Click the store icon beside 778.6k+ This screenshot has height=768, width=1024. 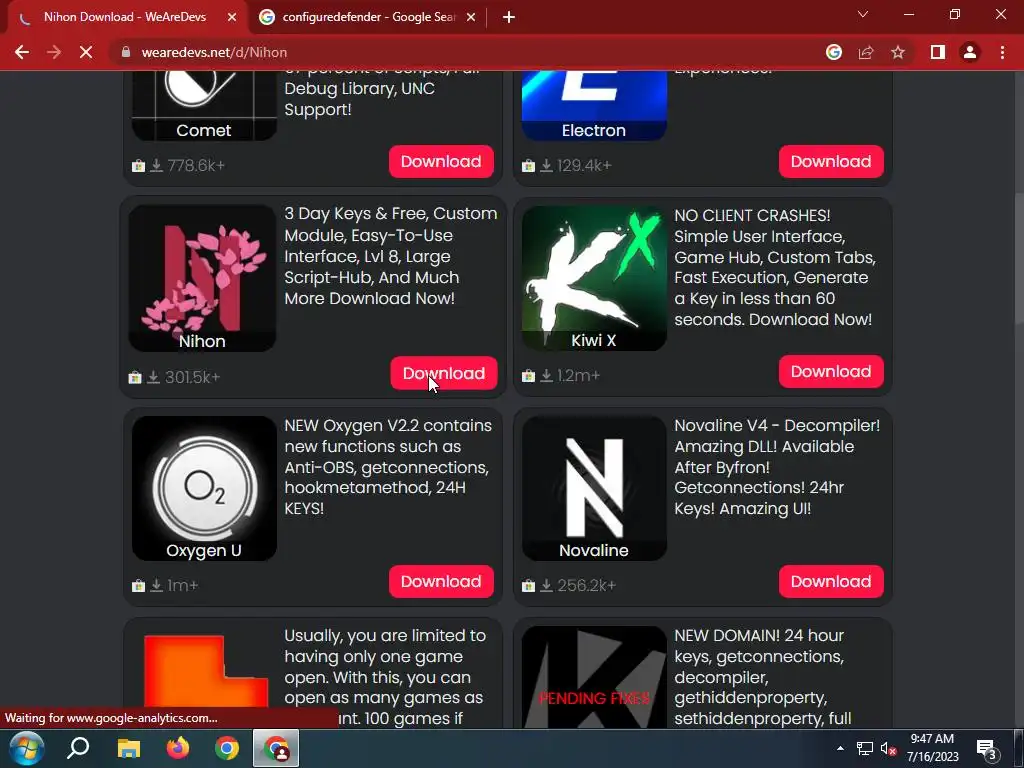tap(138, 166)
